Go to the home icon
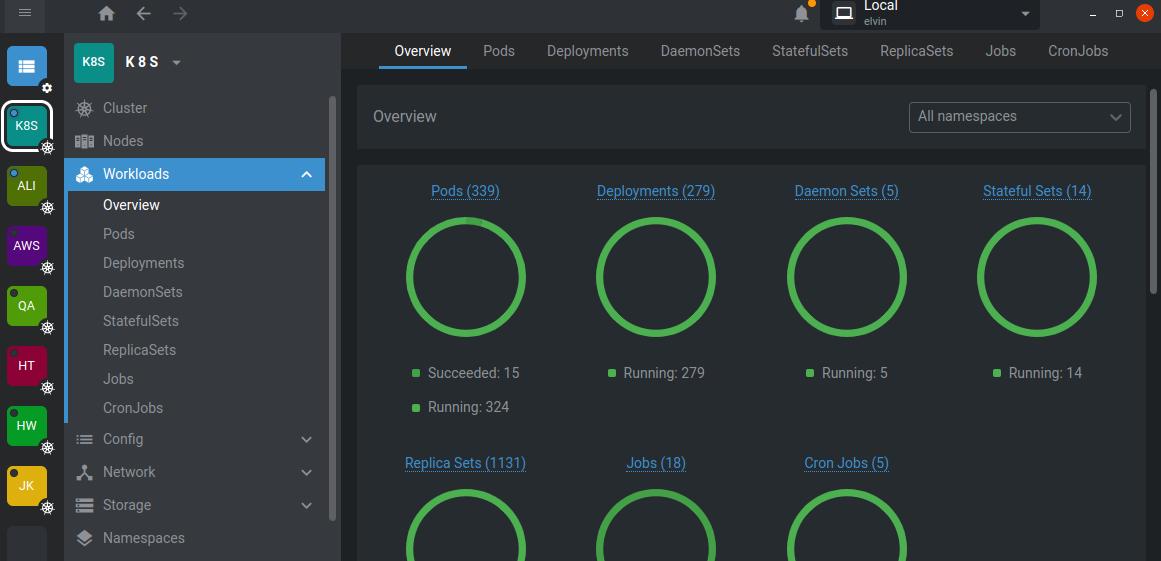 click(107, 13)
